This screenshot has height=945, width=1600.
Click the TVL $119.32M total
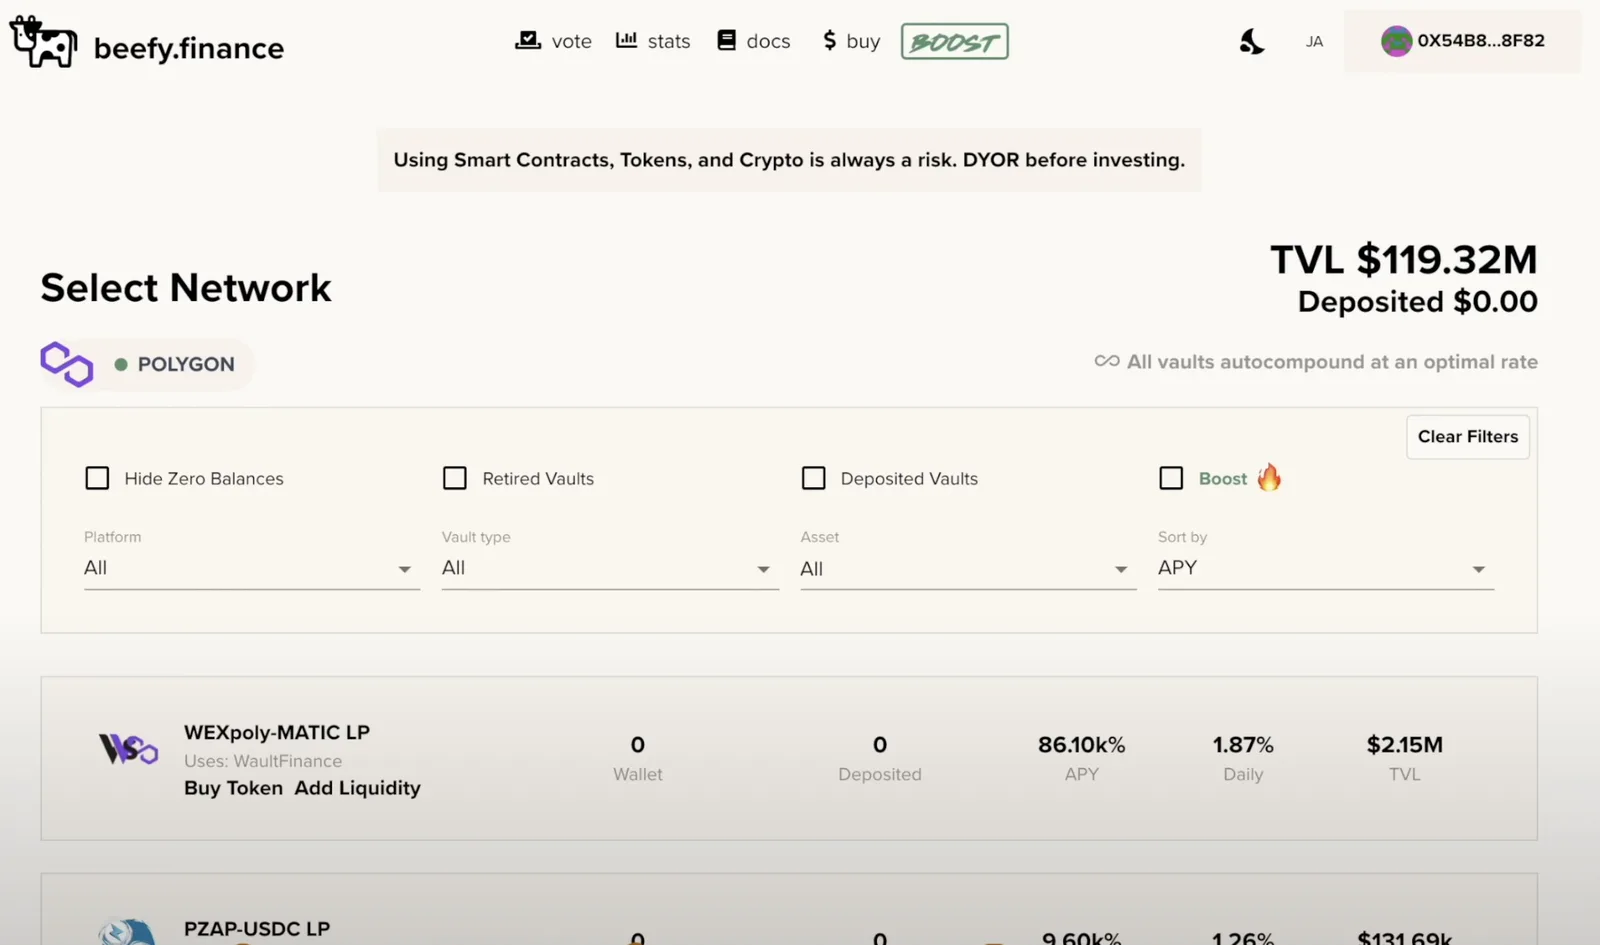pyautogui.click(x=1403, y=260)
